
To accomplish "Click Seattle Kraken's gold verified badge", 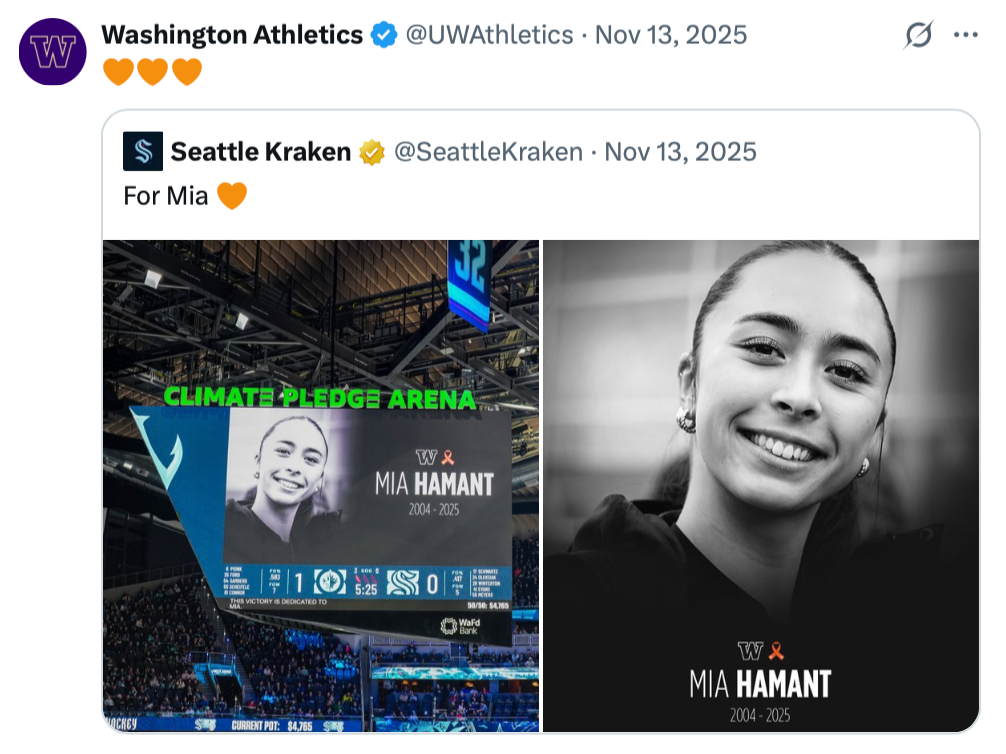I will (x=372, y=152).
